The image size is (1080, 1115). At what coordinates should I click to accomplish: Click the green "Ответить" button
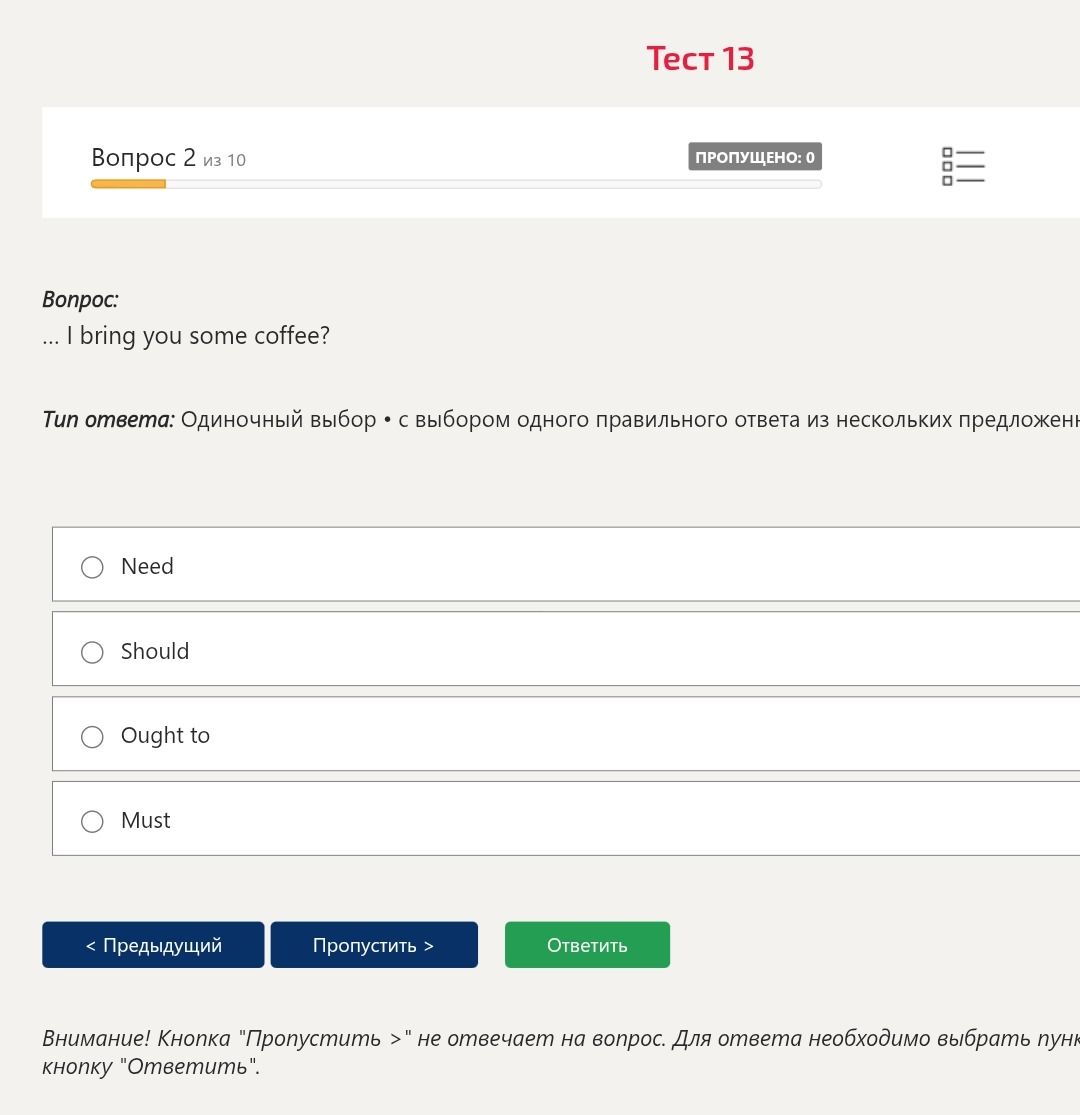tap(587, 945)
